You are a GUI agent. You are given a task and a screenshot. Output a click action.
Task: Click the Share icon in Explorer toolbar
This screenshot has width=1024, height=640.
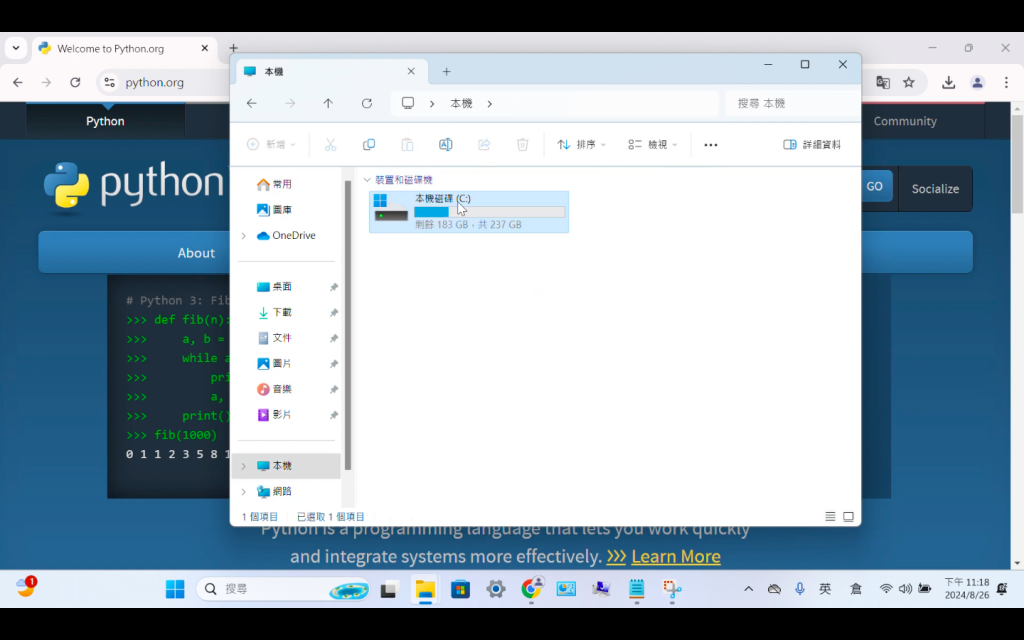(484, 144)
